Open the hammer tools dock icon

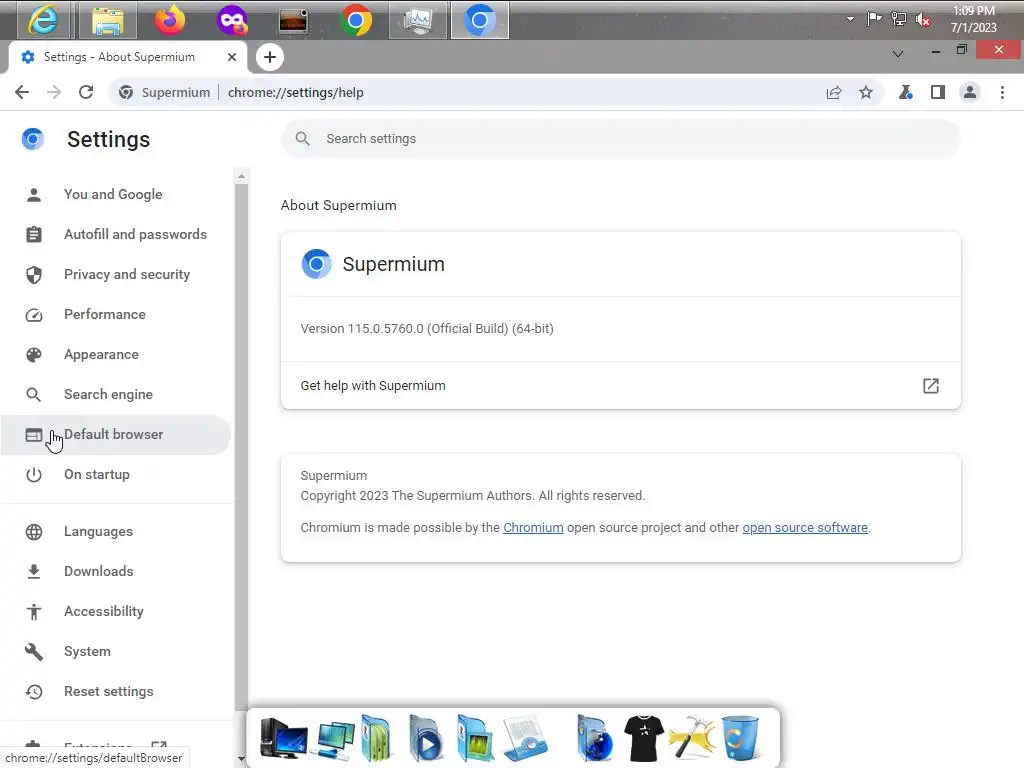click(x=692, y=738)
